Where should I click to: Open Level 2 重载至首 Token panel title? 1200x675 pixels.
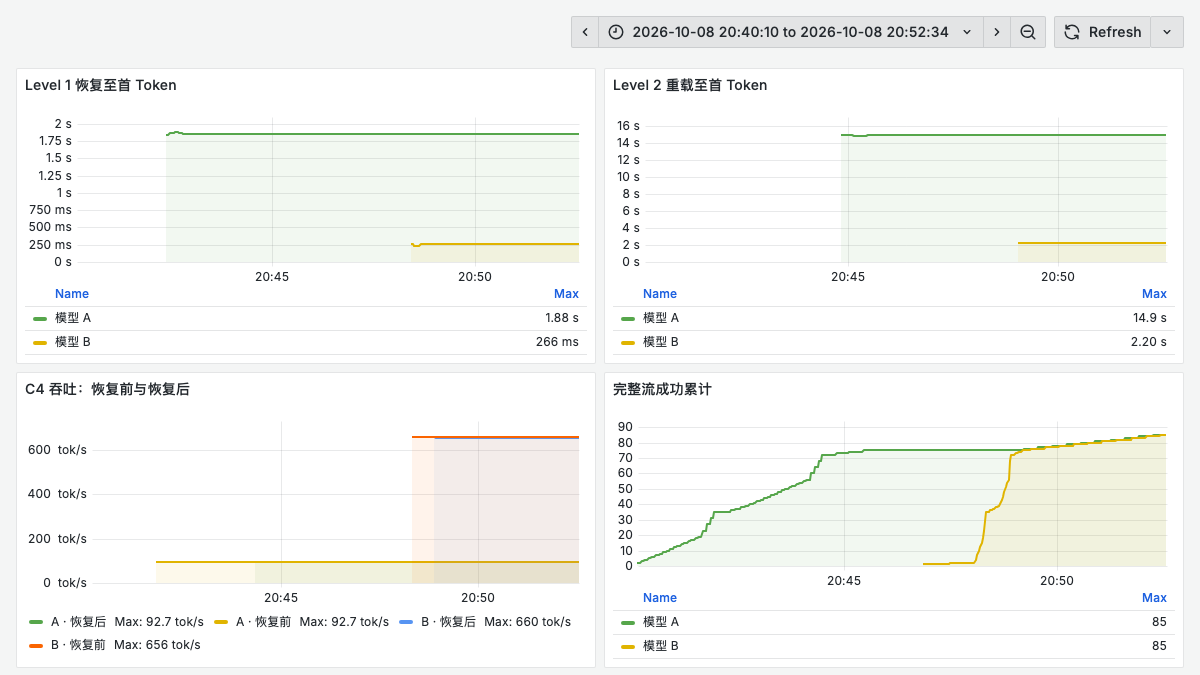(690, 85)
